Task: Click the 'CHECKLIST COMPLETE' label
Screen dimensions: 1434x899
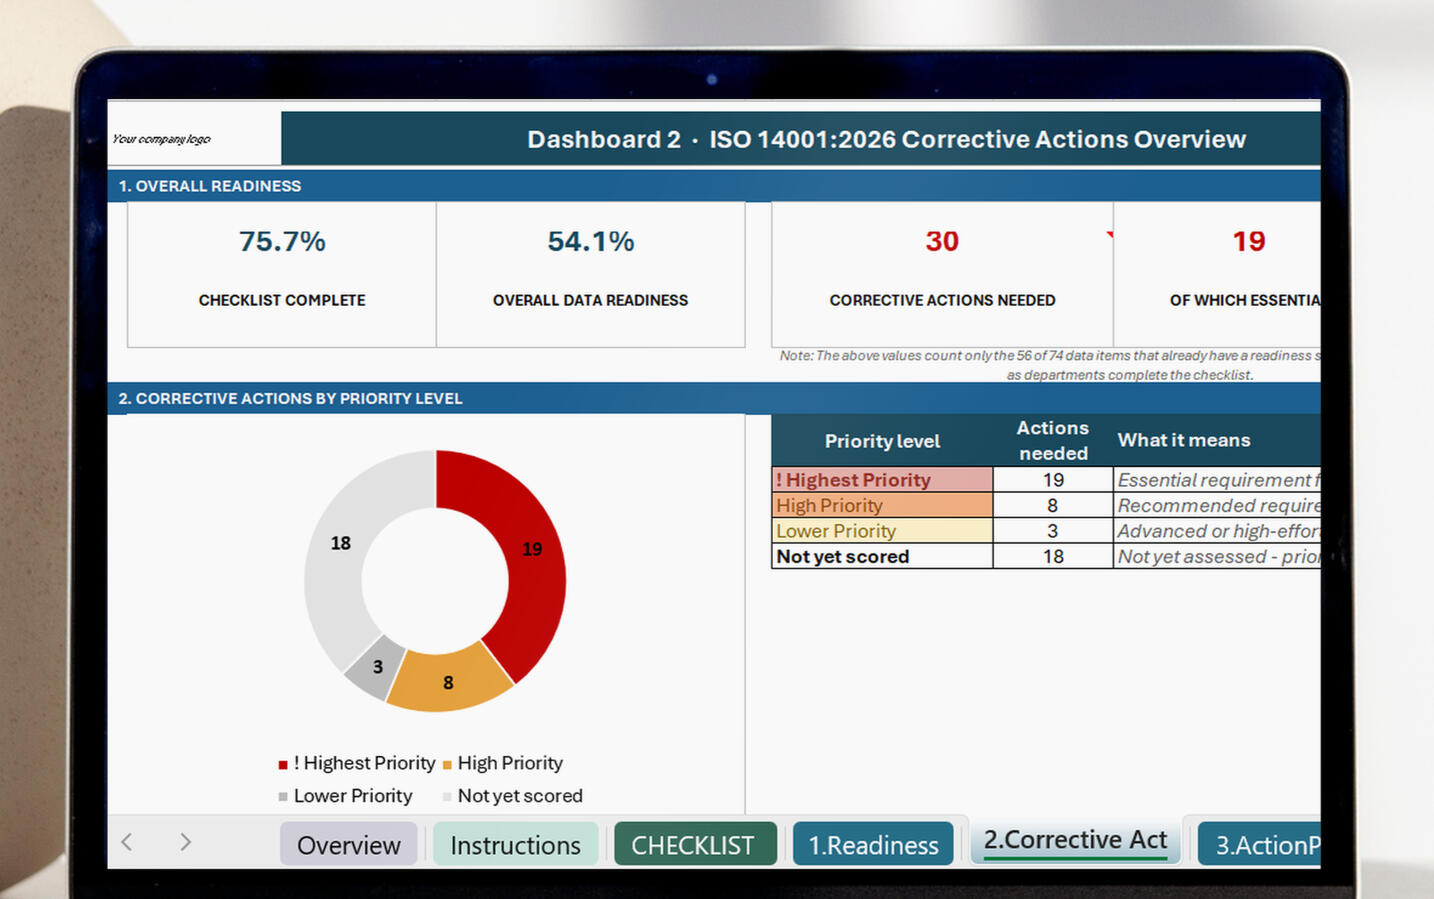Action: 282,300
